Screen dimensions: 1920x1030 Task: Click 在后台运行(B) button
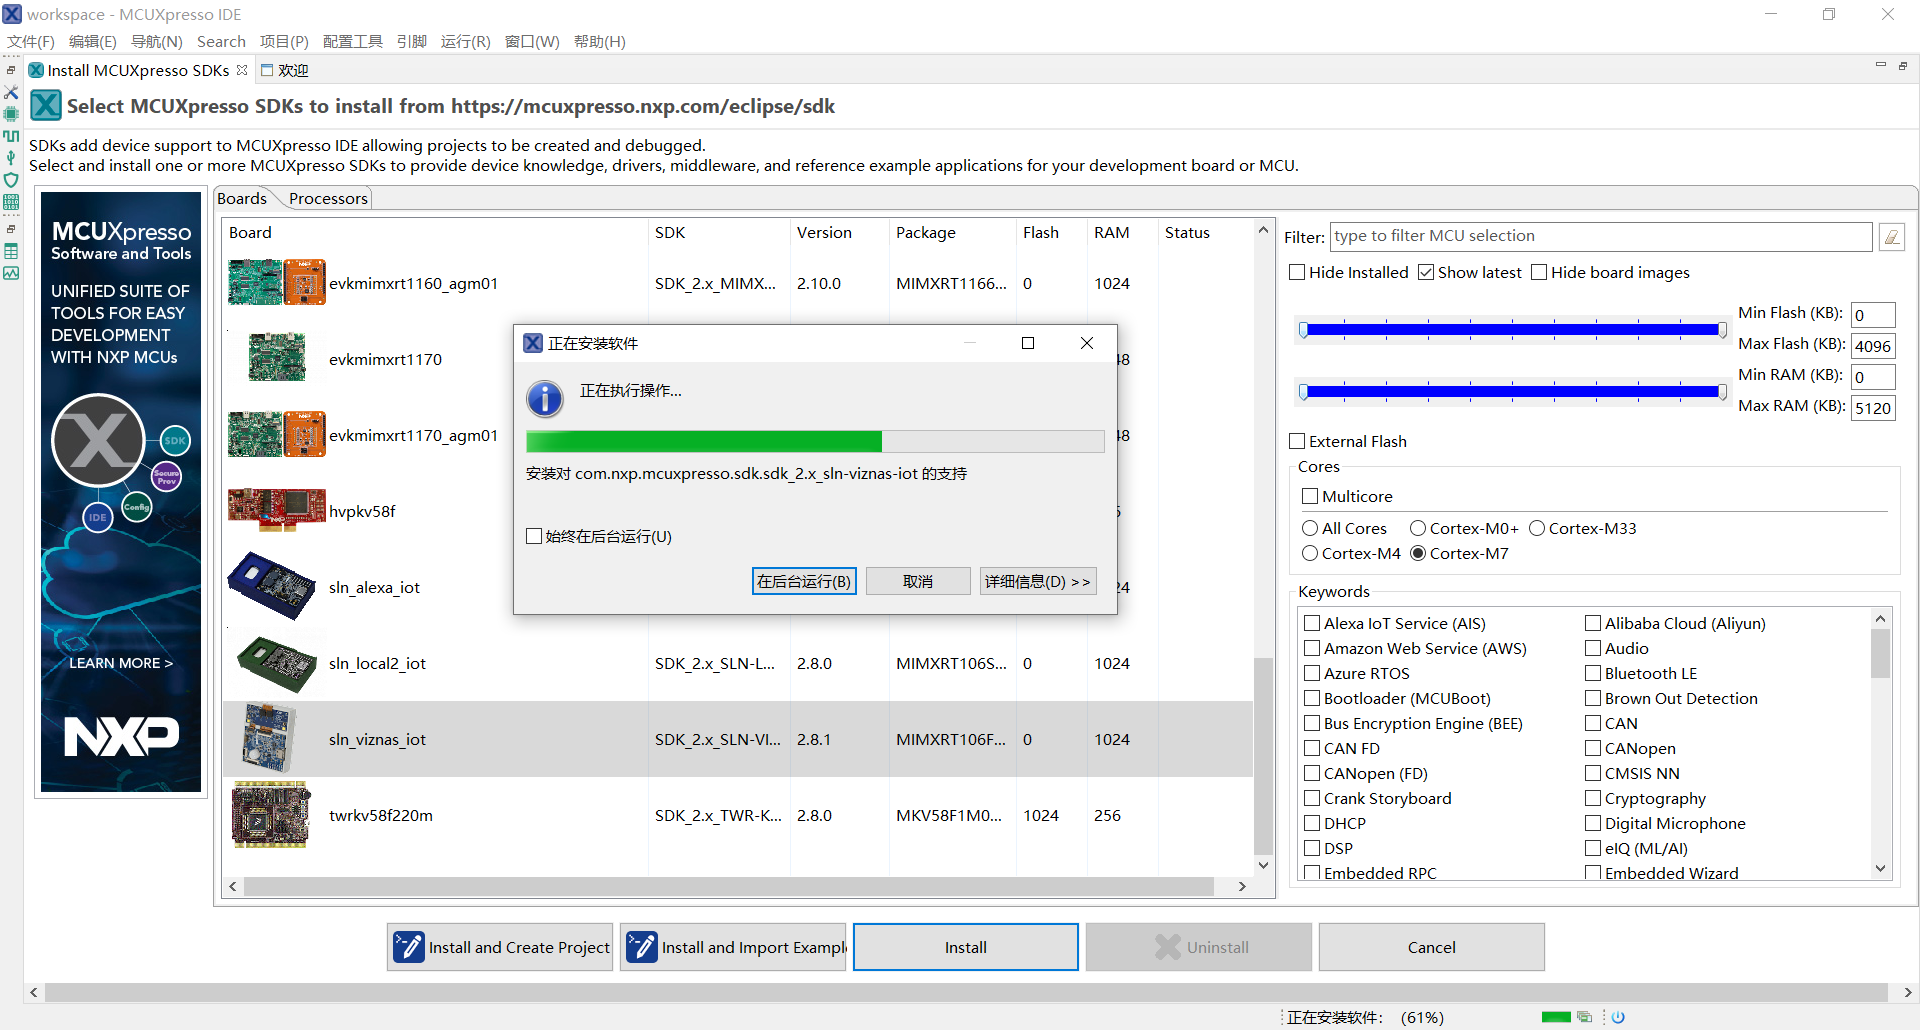tap(804, 581)
